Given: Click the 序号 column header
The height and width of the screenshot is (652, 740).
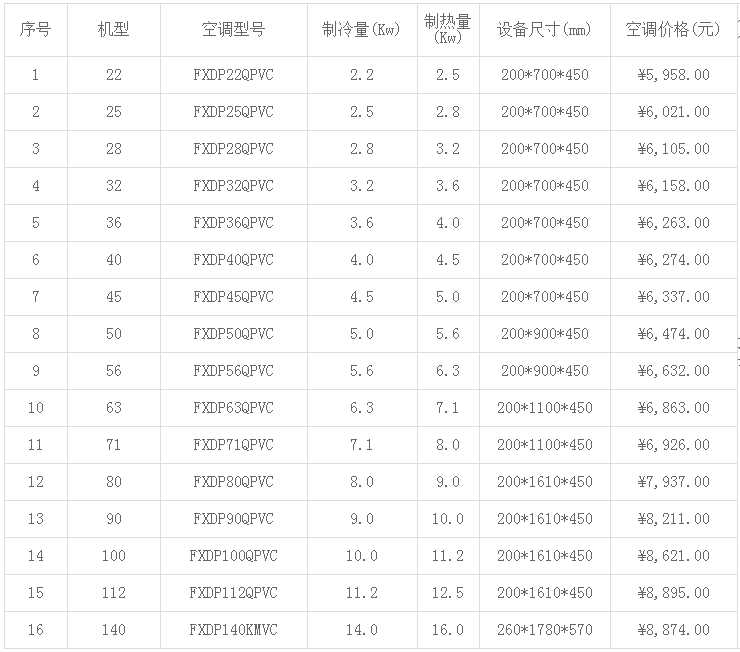Looking at the screenshot, I should pos(35,29).
